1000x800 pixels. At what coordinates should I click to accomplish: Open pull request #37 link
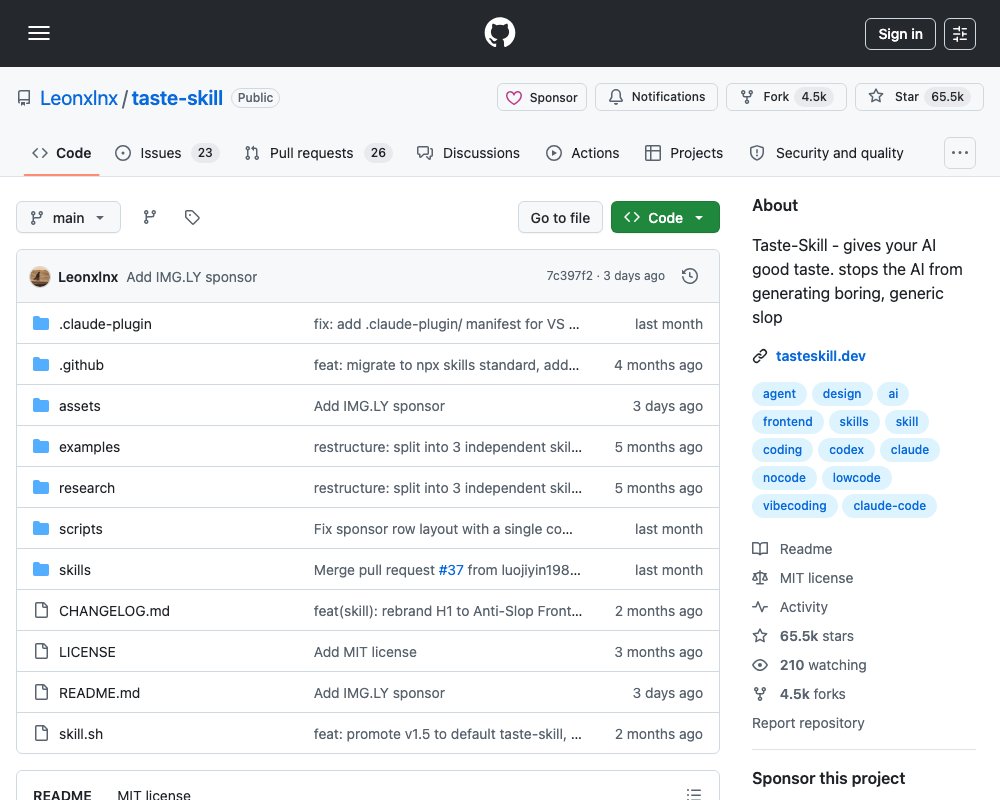451,570
